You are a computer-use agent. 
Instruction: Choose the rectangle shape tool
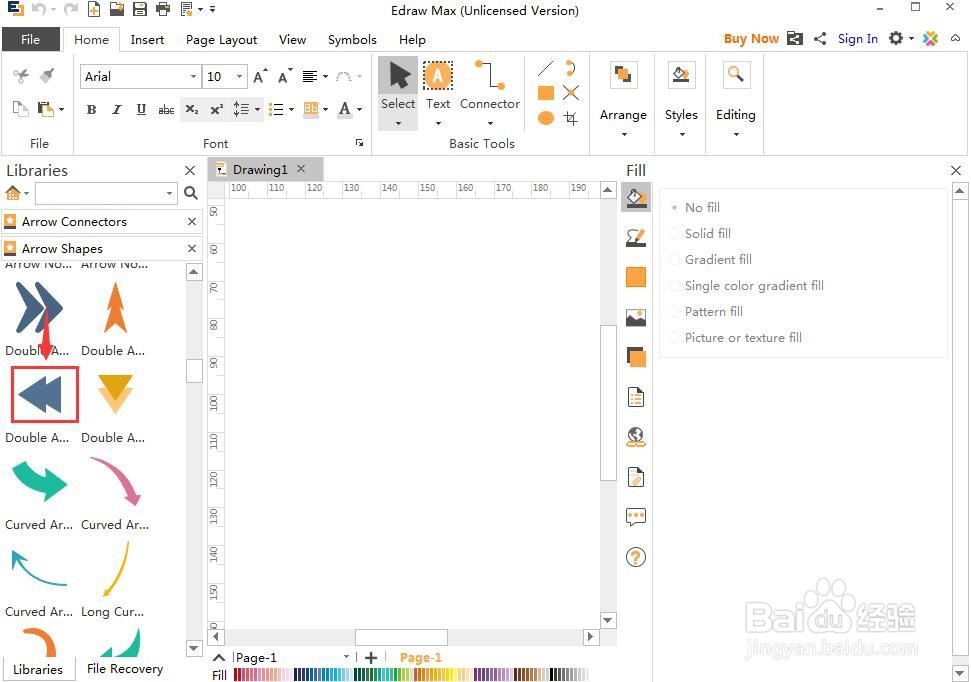pyautogui.click(x=546, y=93)
